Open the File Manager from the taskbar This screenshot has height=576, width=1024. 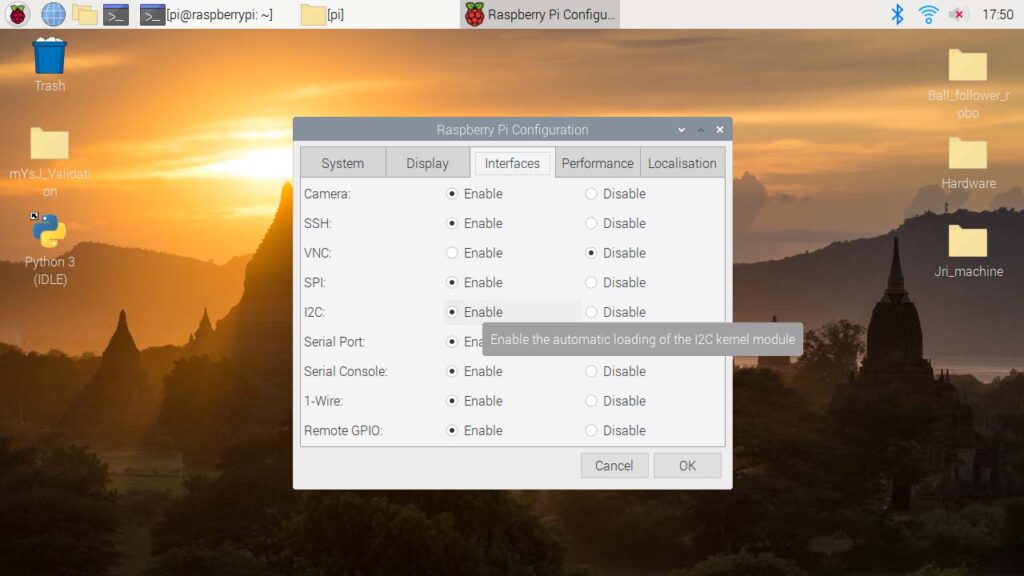(x=84, y=14)
